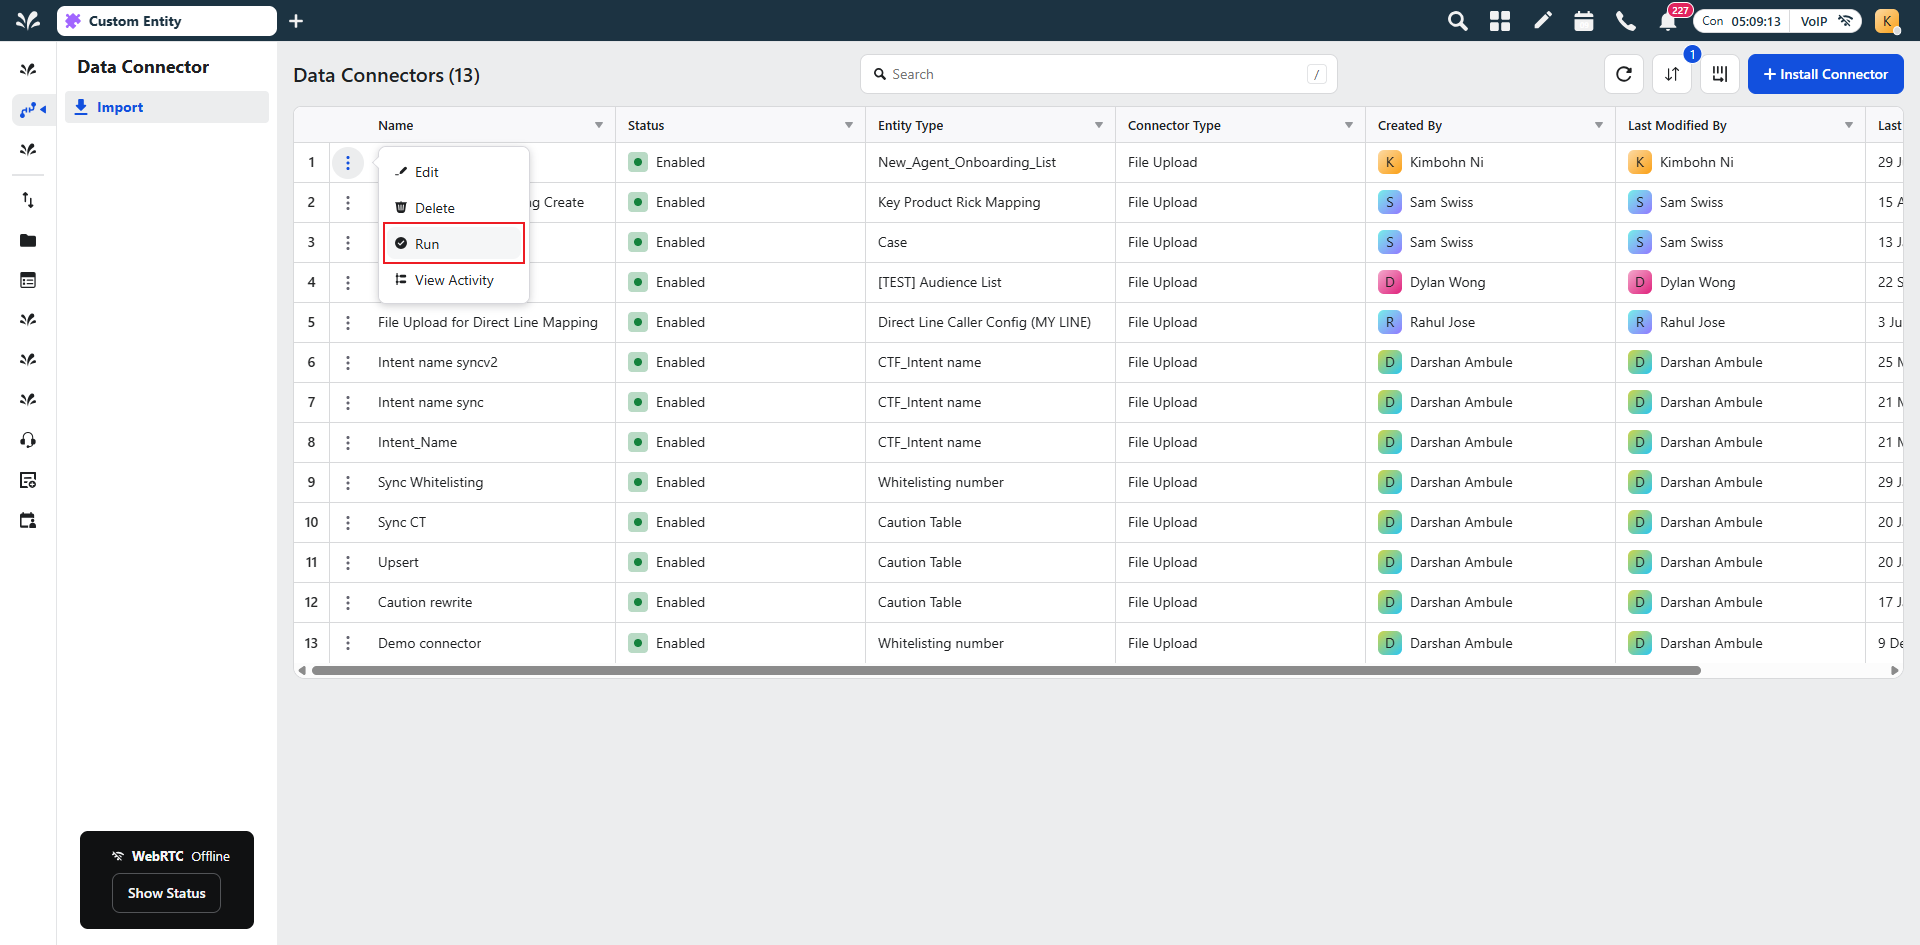This screenshot has width=1920, height=945.
Task: Click the Install Connector button
Action: (x=1825, y=74)
